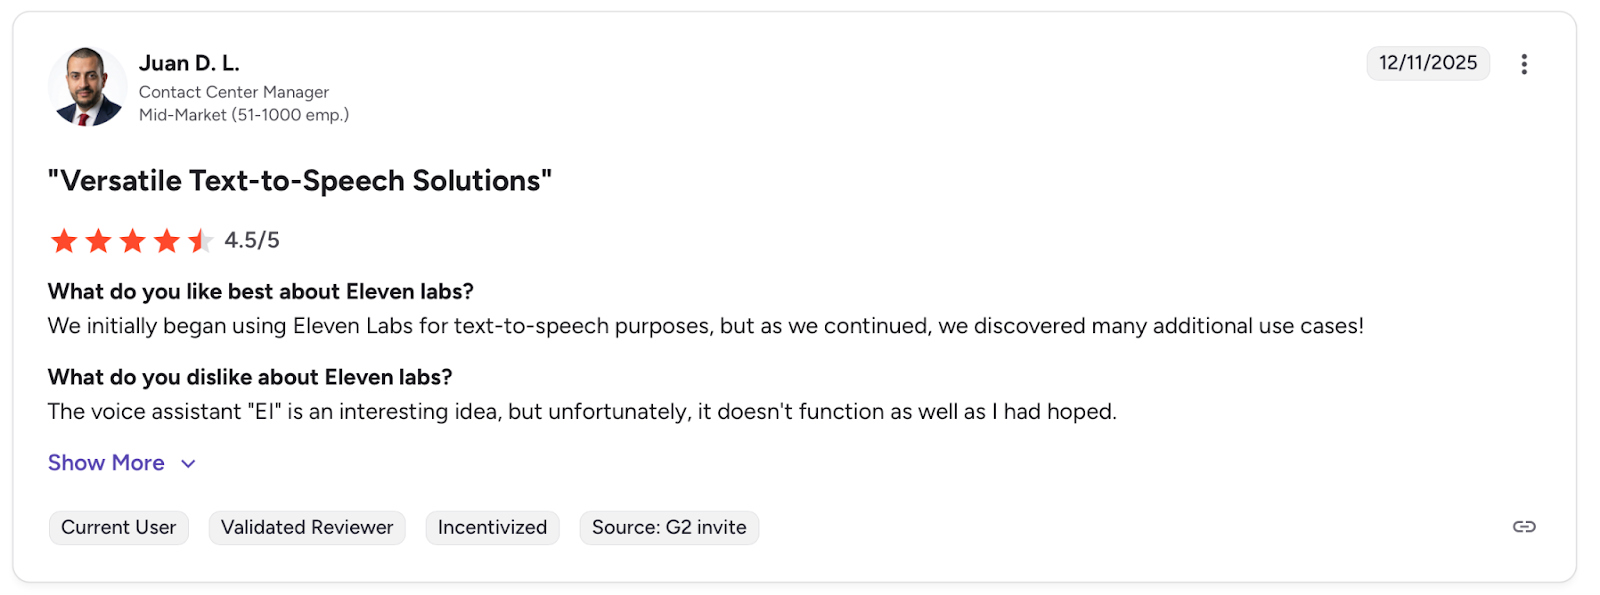Open reviewer name Juan D. L.
Image resolution: width=1600 pixels, height=595 pixels.
click(189, 63)
